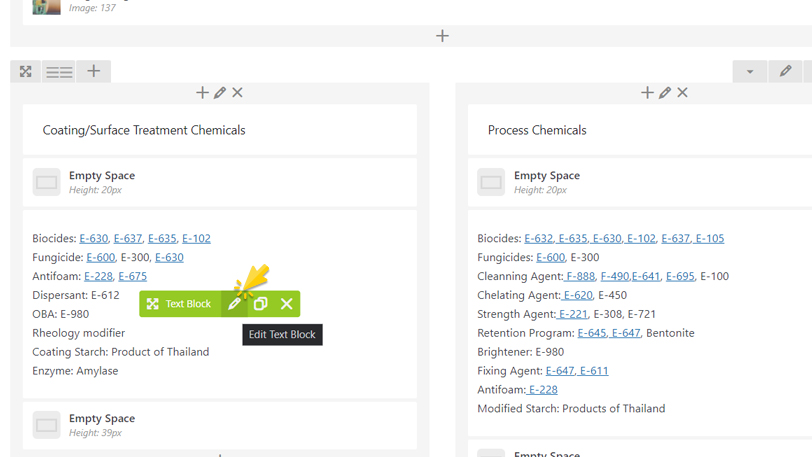
Task: Expand the row dropdown arrow at the right
Action: click(x=750, y=71)
